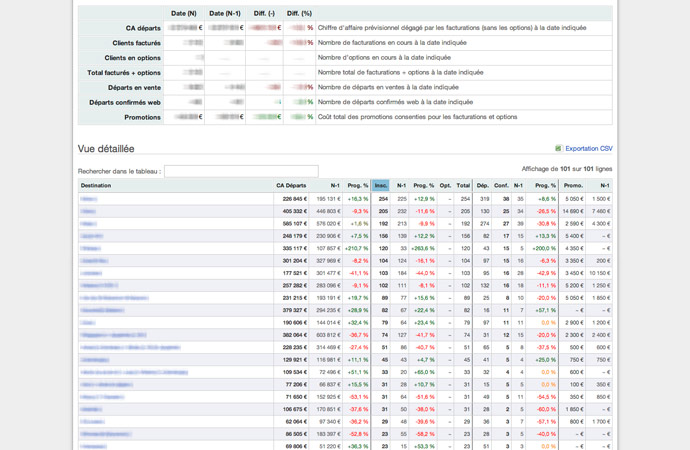The height and width of the screenshot is (450, 690).
Task: Click the red progression value '-41,1 %'
Action: pos(360,273)
